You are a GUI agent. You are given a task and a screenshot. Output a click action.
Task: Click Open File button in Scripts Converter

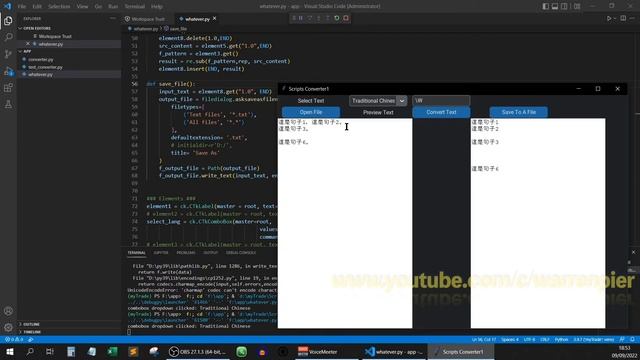click(x=311, y=112)
